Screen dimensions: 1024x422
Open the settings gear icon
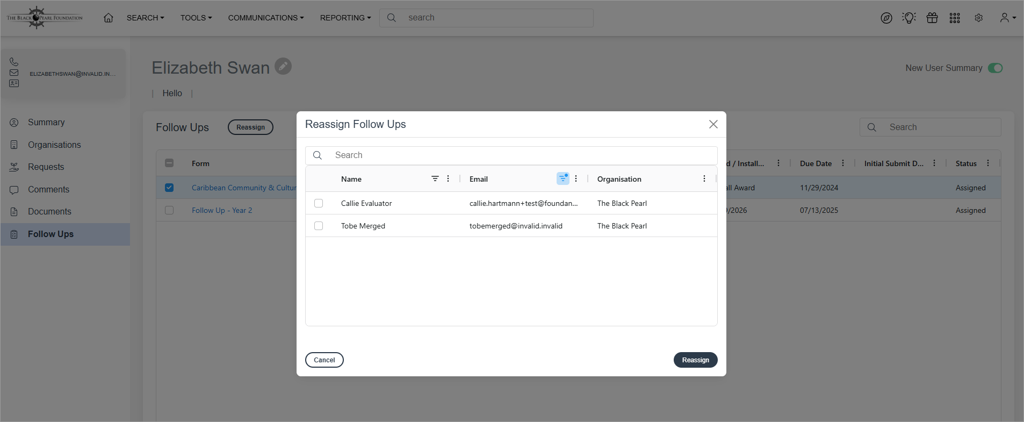pos(978,18)
